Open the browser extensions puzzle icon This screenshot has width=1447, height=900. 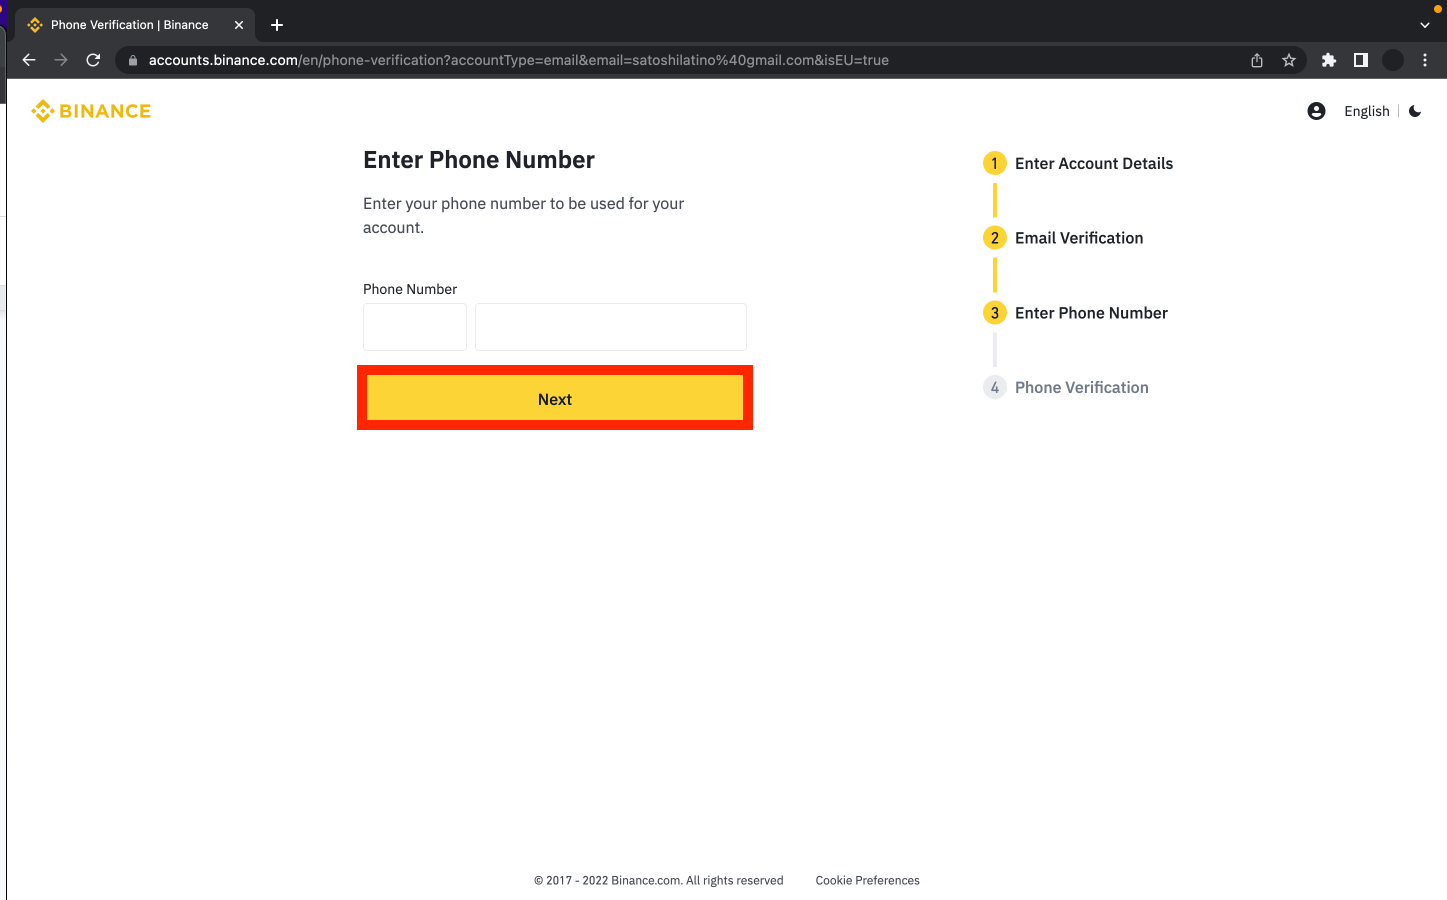pyautogui.click(x=1329, y=60)
